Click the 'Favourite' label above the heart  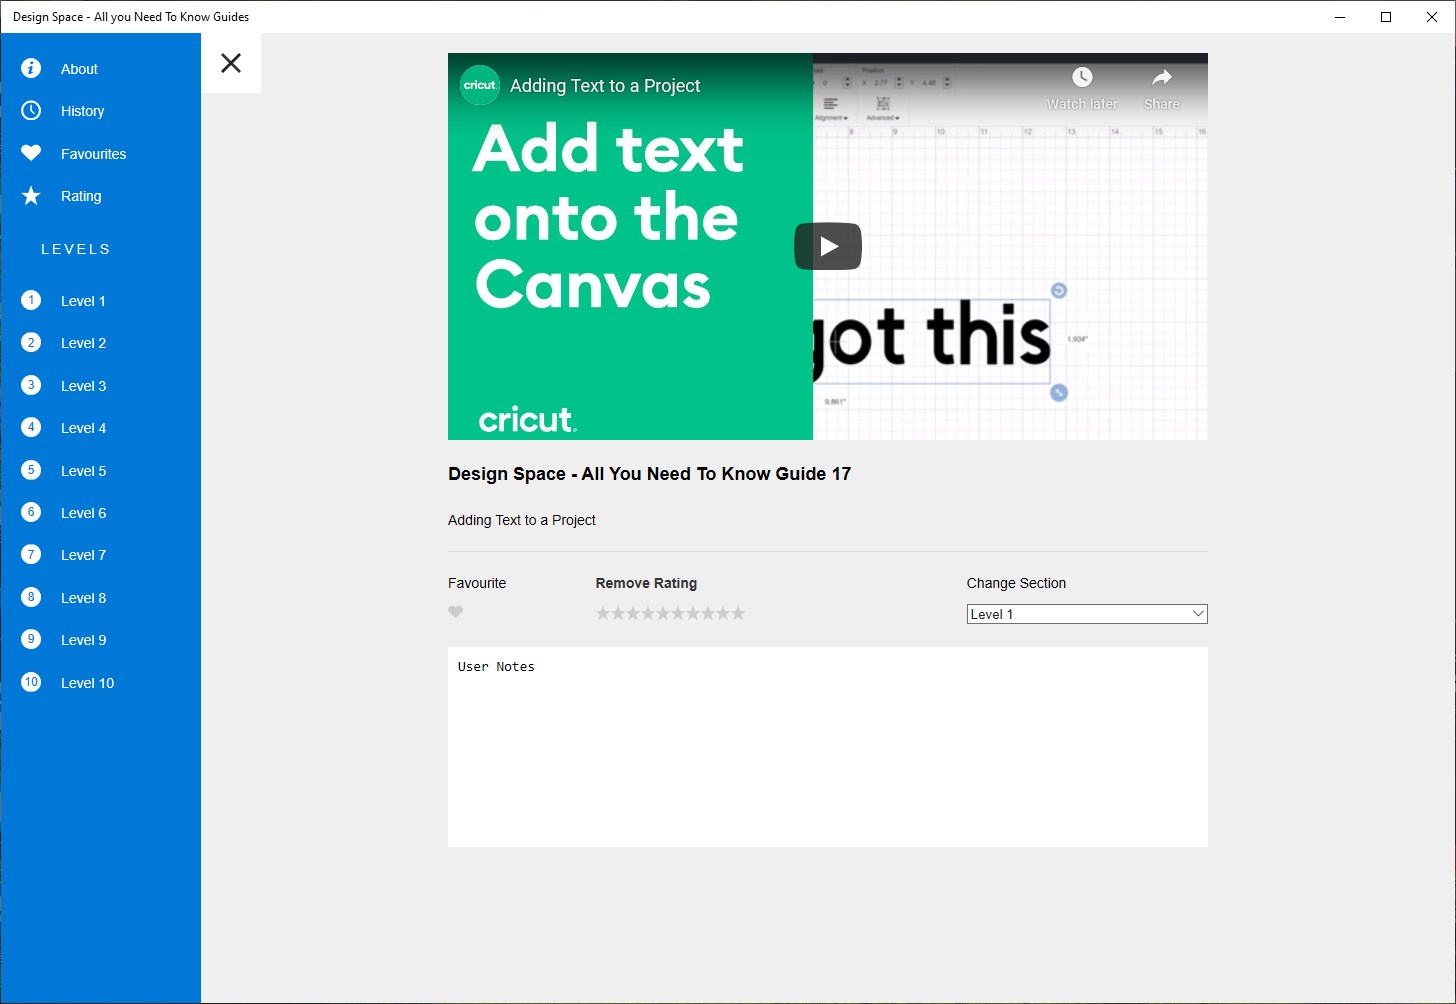(x=477, y=583)
